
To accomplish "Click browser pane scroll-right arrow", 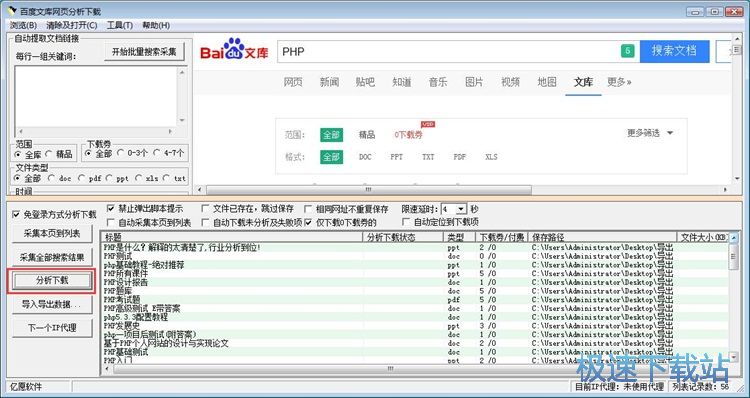I will [726, 190].
